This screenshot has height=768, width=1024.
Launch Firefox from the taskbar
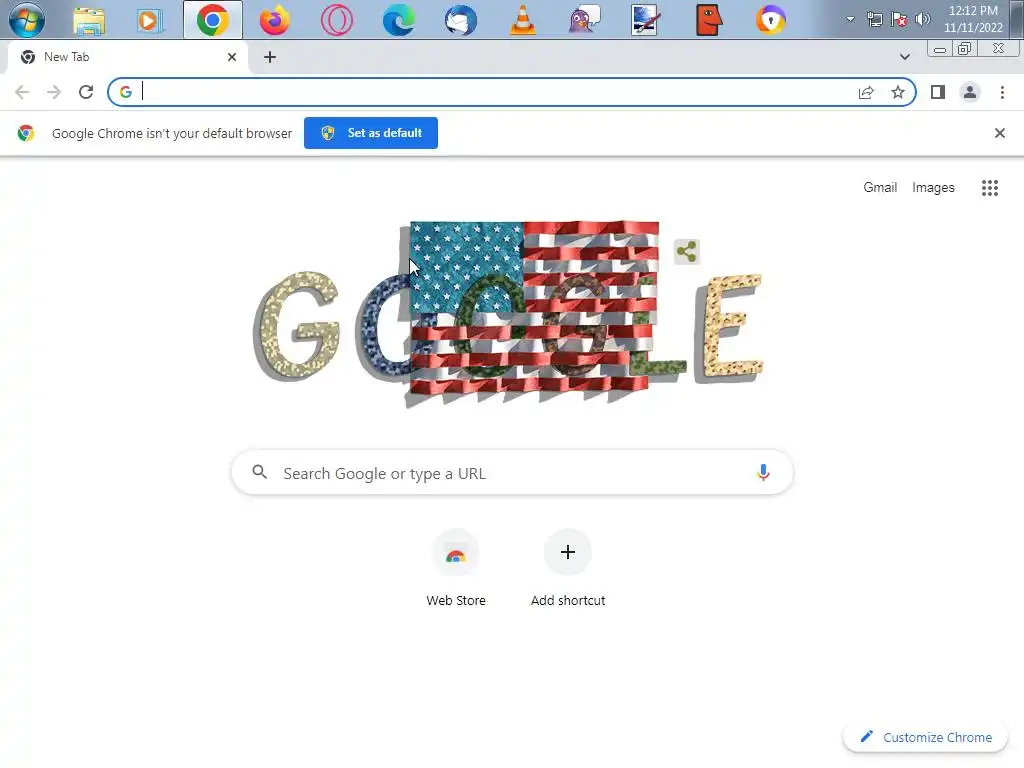coord(274,20)
